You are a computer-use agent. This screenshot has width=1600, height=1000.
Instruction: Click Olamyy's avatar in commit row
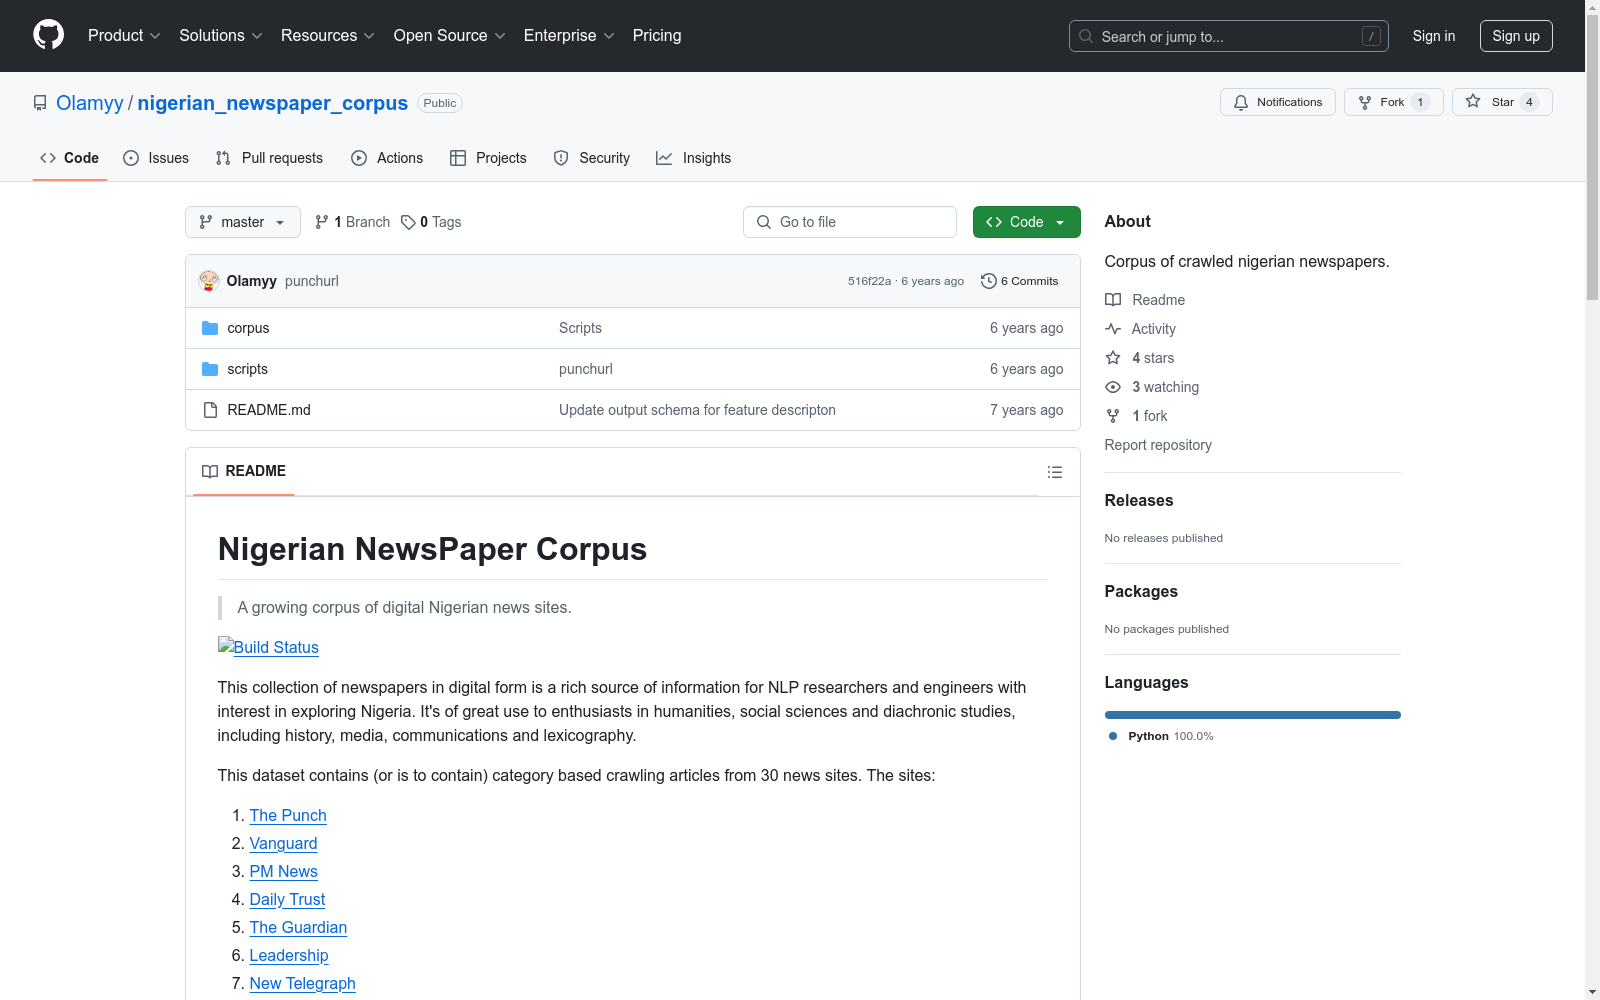[209, 281]
